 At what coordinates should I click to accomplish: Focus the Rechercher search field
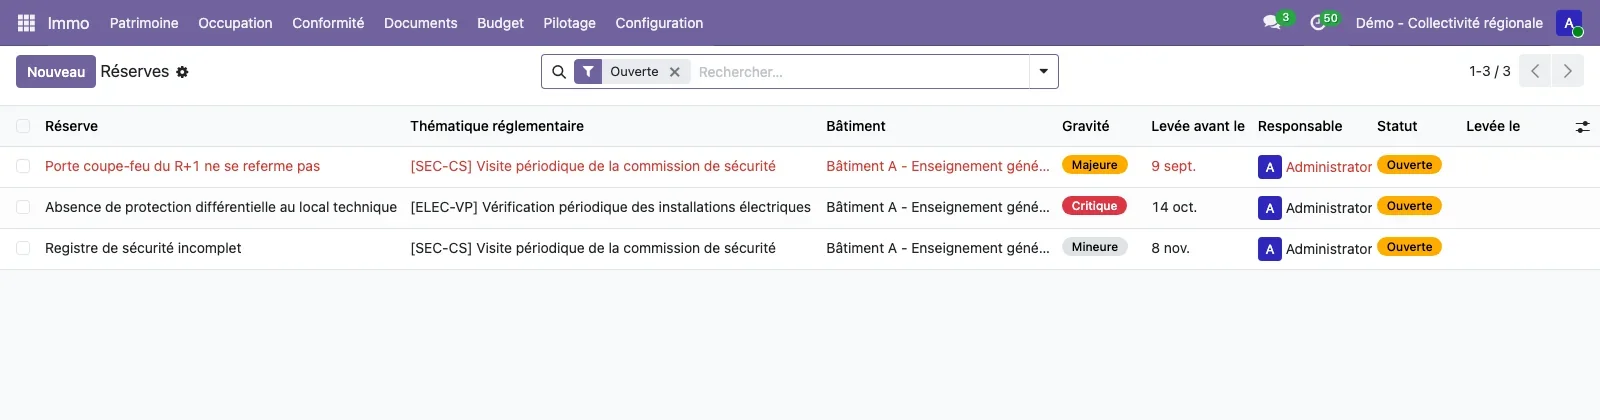(860, 72)
